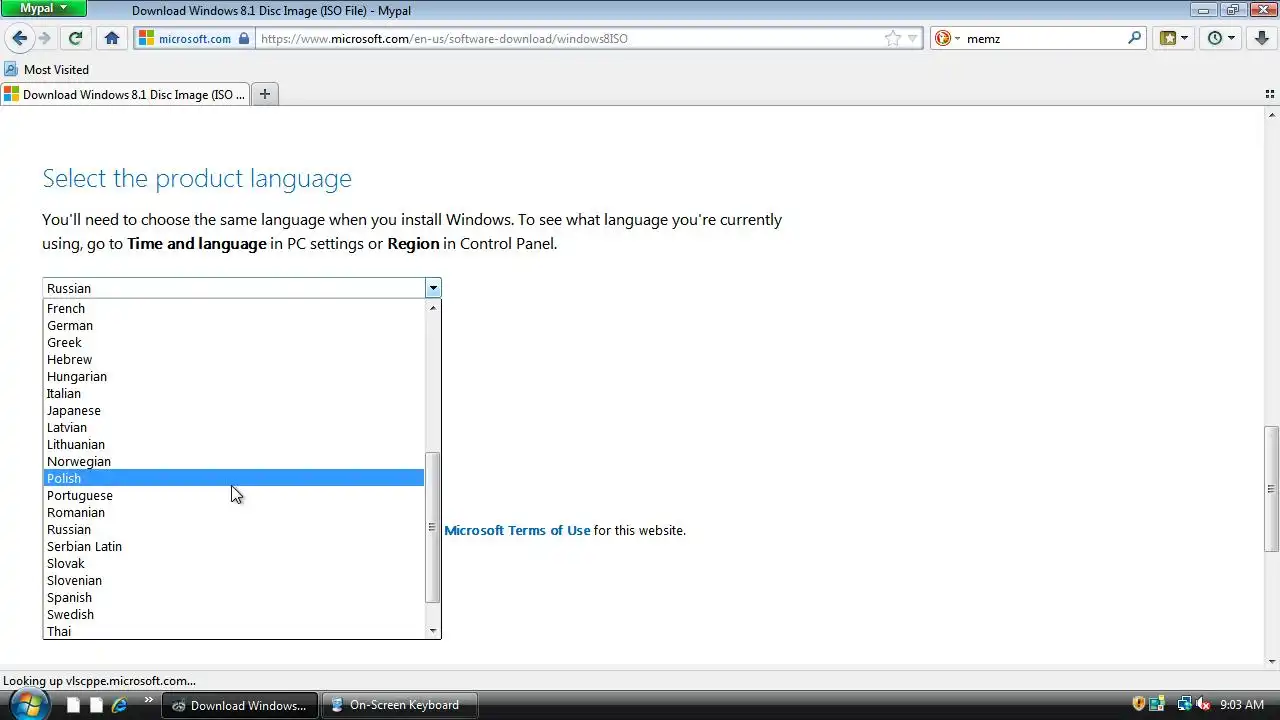Click the microsoft.com site identity padlock
This screenshot has height=720, width=1280.
(x=243, y=38)
